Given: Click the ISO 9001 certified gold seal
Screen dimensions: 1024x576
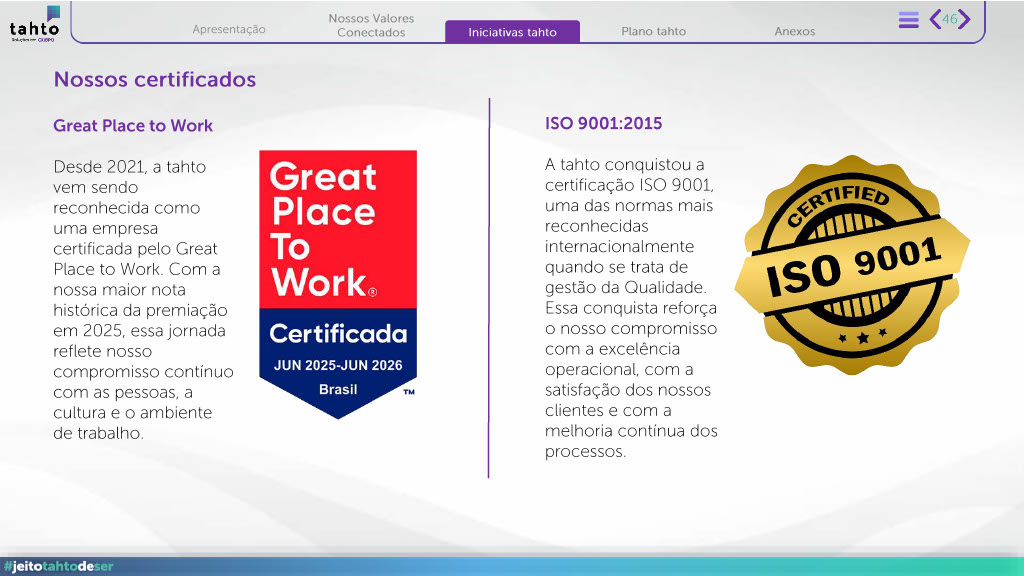Looking at the screenshot, I should pos(852,265).
